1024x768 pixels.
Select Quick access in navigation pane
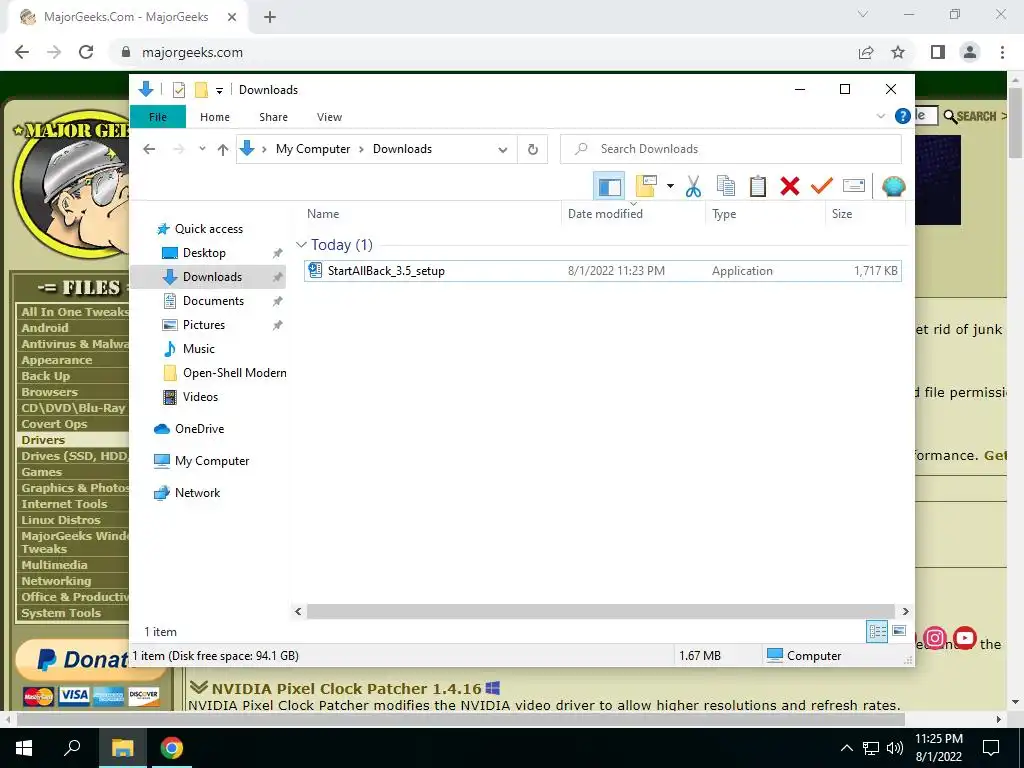pyautogui.click(x=208, y=229)
